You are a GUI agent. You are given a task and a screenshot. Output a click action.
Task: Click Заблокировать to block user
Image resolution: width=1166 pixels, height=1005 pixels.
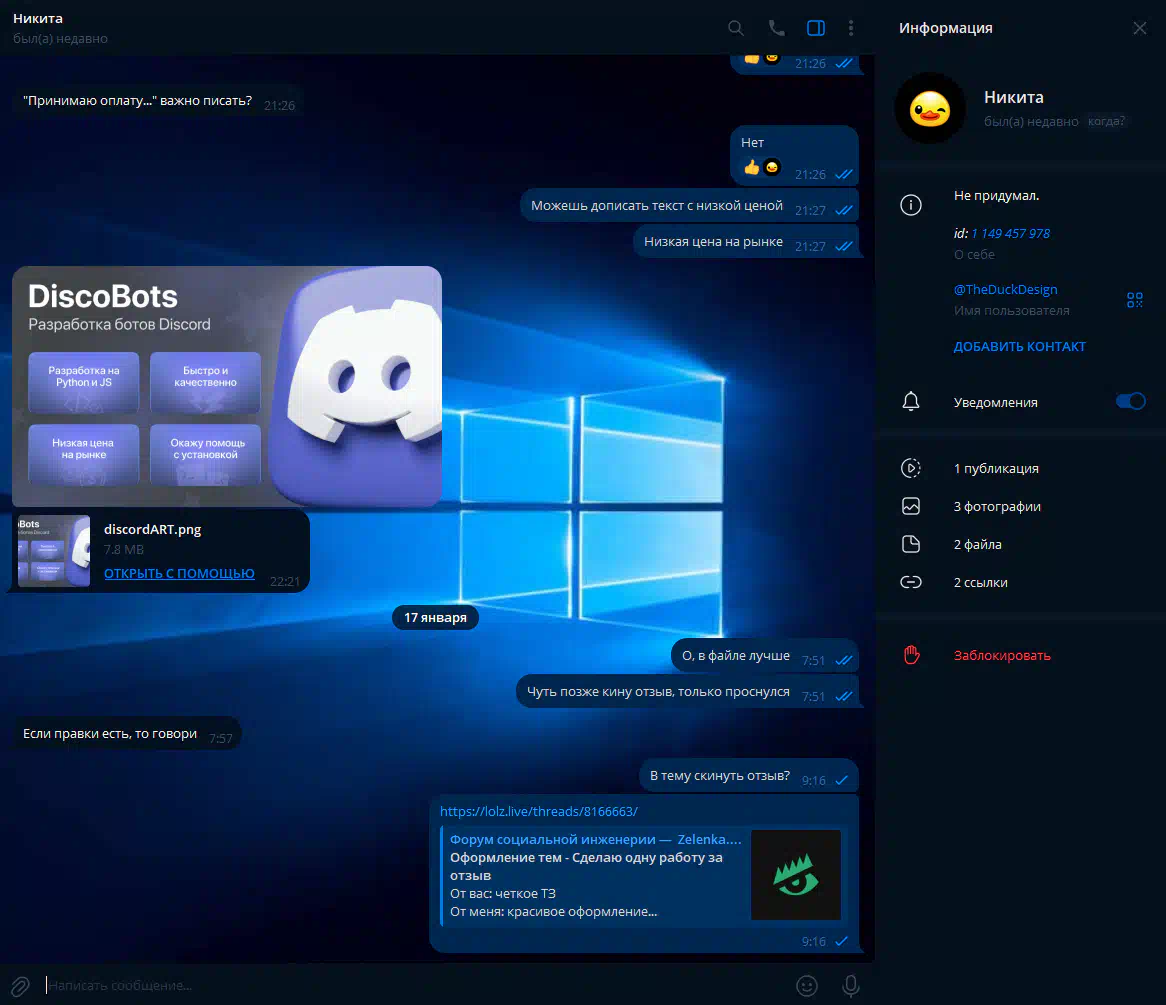point(1002,655)
